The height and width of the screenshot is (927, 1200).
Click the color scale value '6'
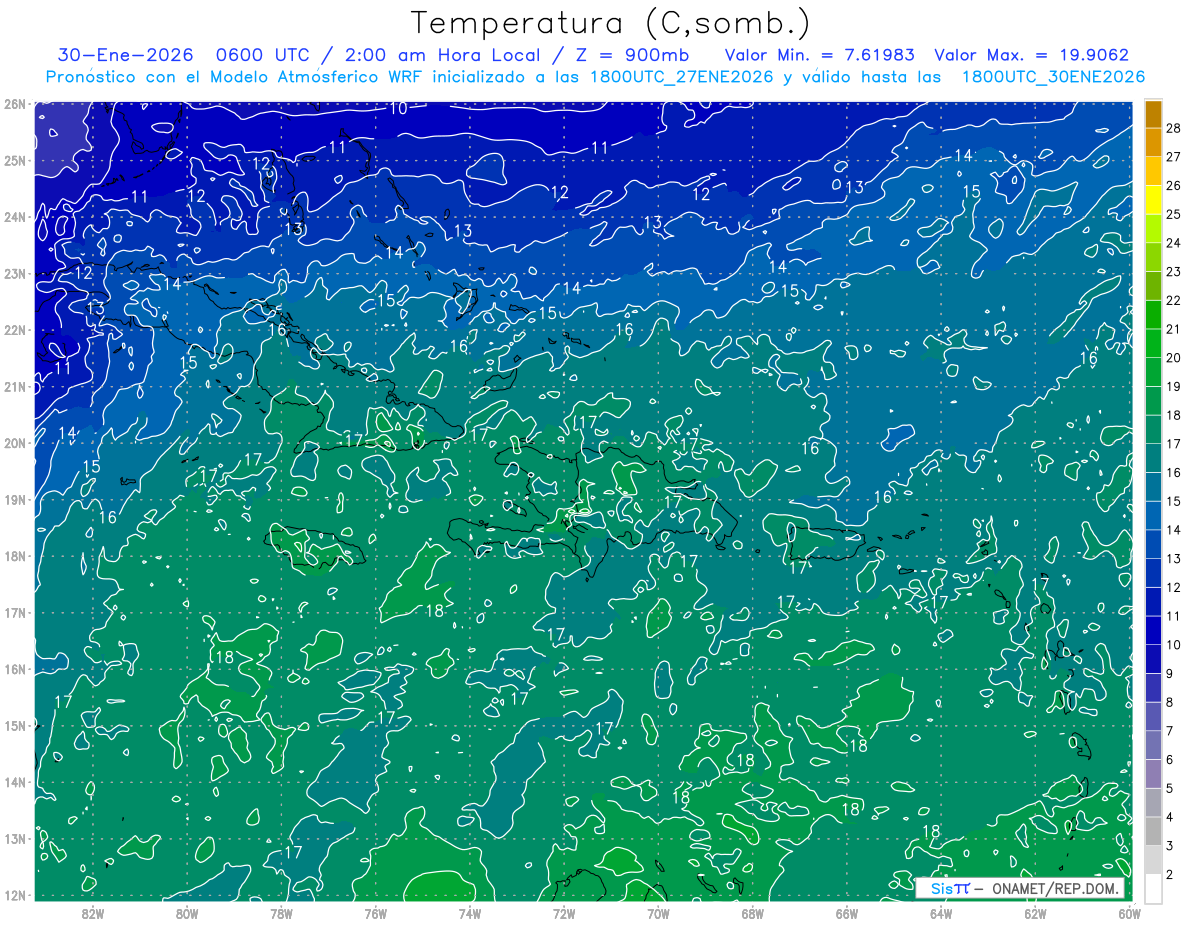(1170, 760)
